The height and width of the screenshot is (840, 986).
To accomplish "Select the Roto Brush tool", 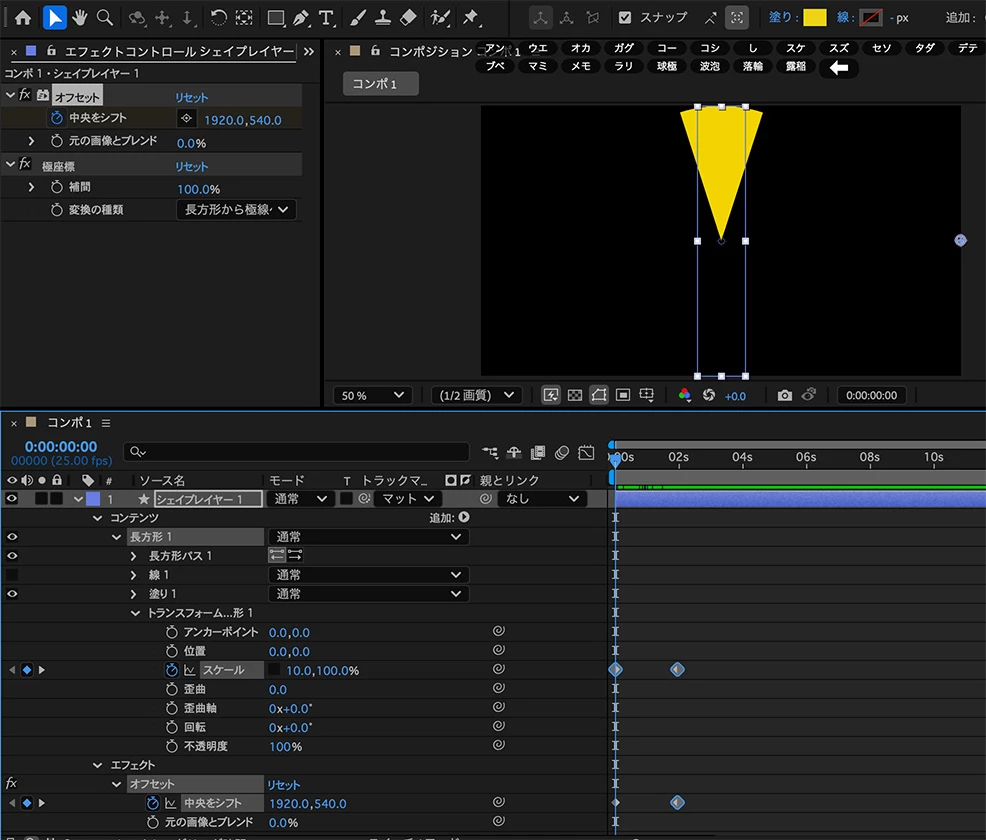I will [440, 18].
